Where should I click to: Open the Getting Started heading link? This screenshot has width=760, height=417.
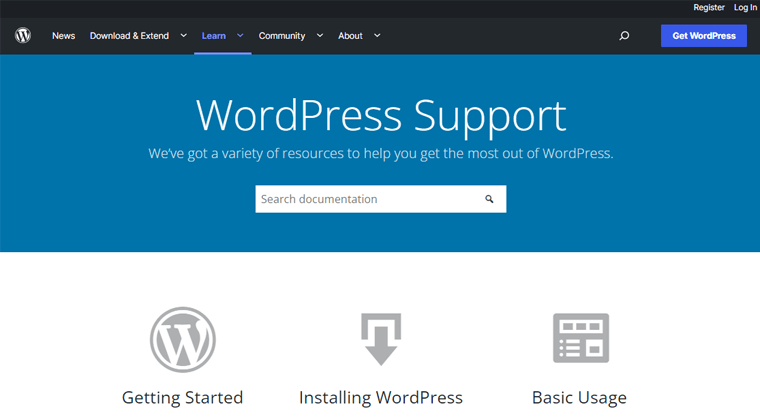182,397
